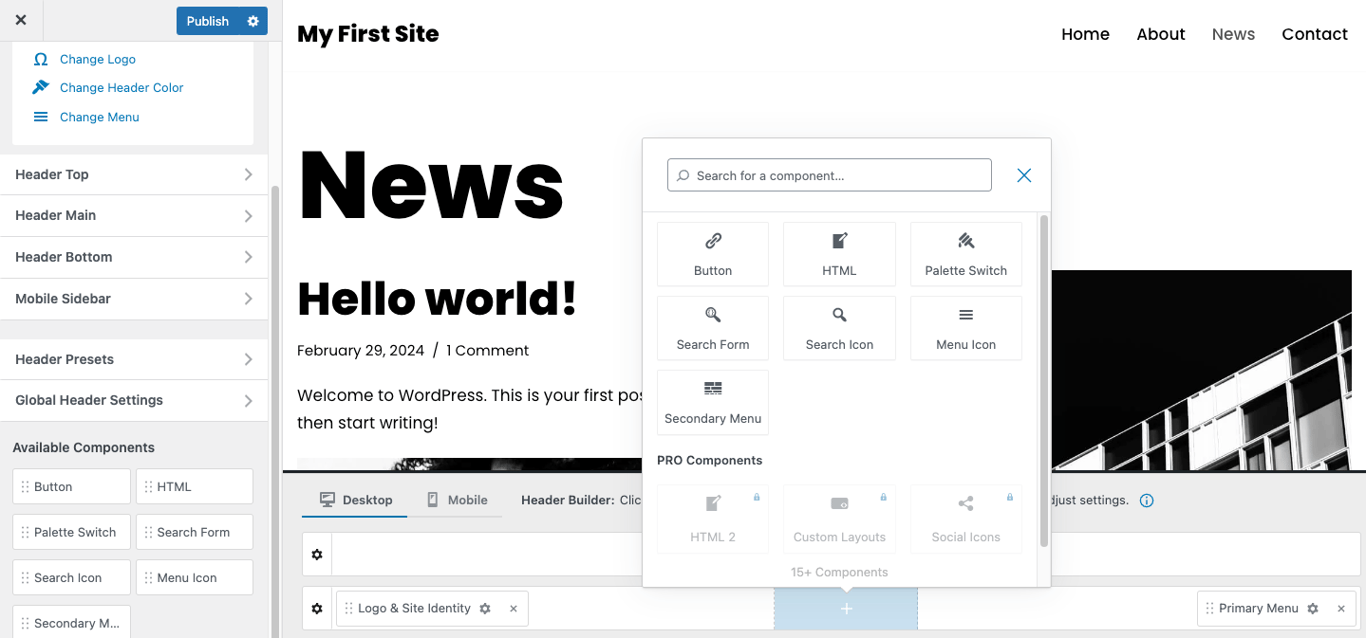This screenshot has height=638, width=1366.
Task: Add the Button component from the picker popup
Action: pyautogui.click(x=712, y=254)
